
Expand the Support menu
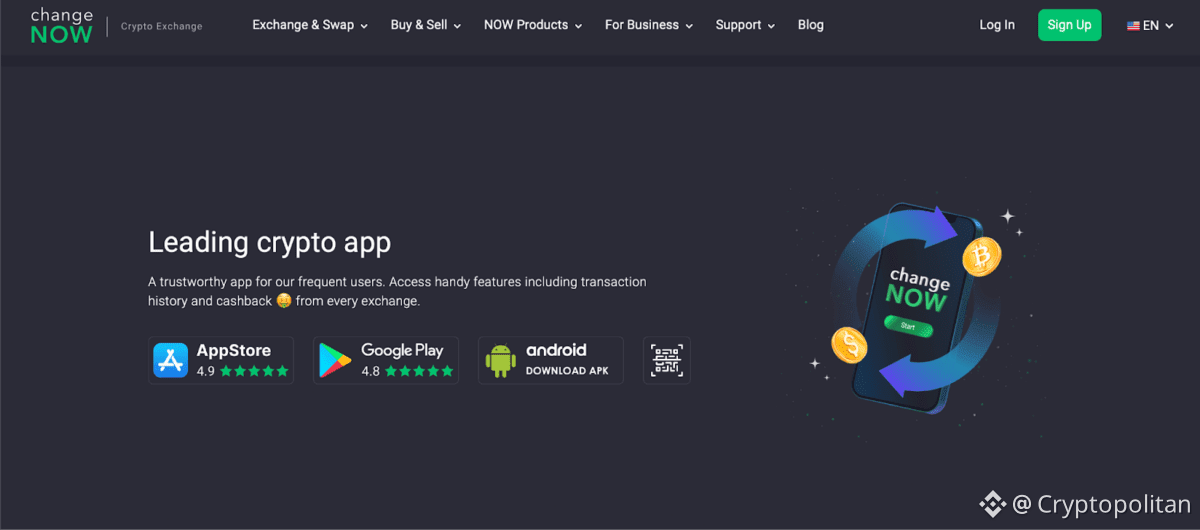(x=746, y=25)
